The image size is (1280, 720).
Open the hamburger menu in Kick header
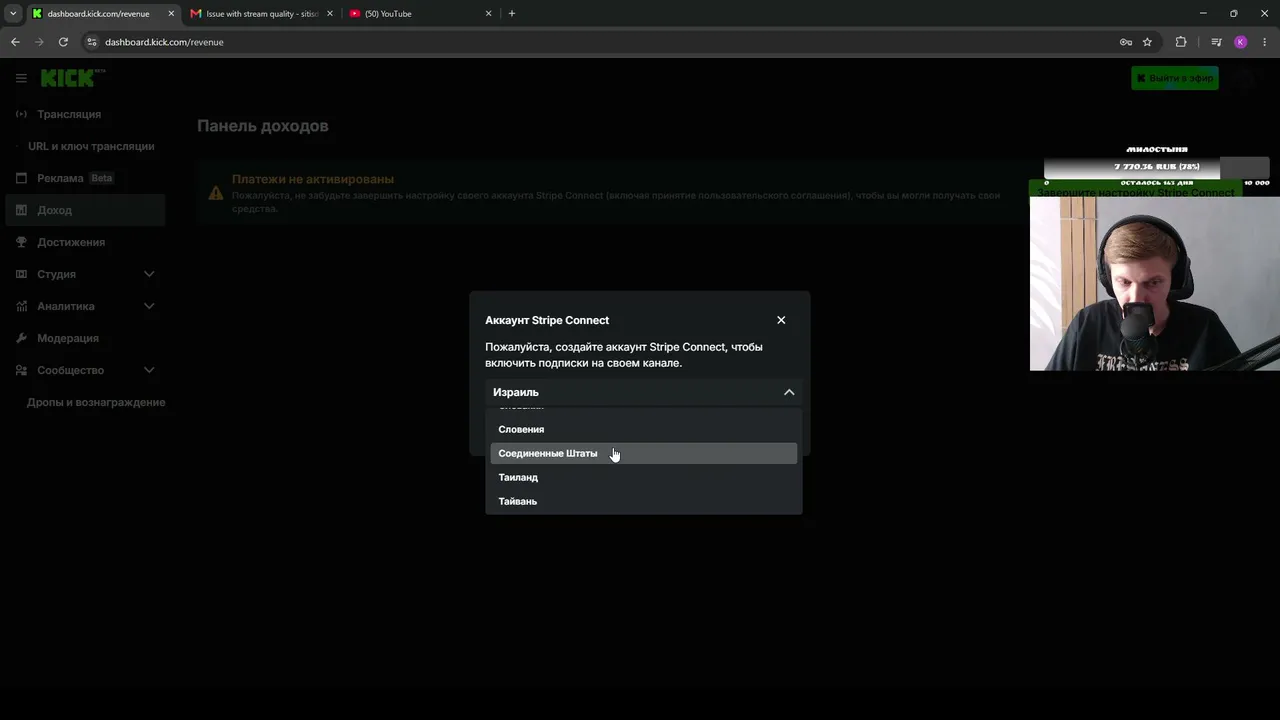21,78
